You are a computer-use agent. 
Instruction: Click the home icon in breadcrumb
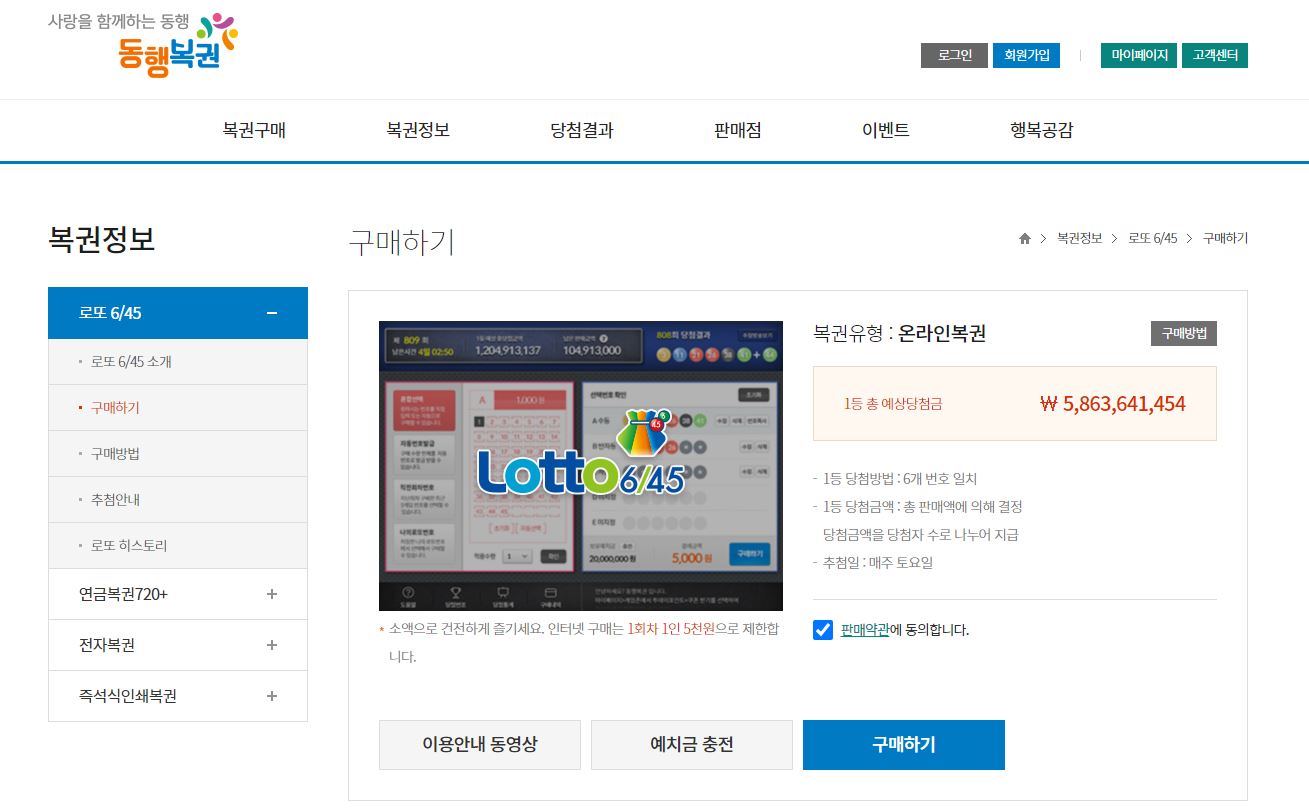1025,238
